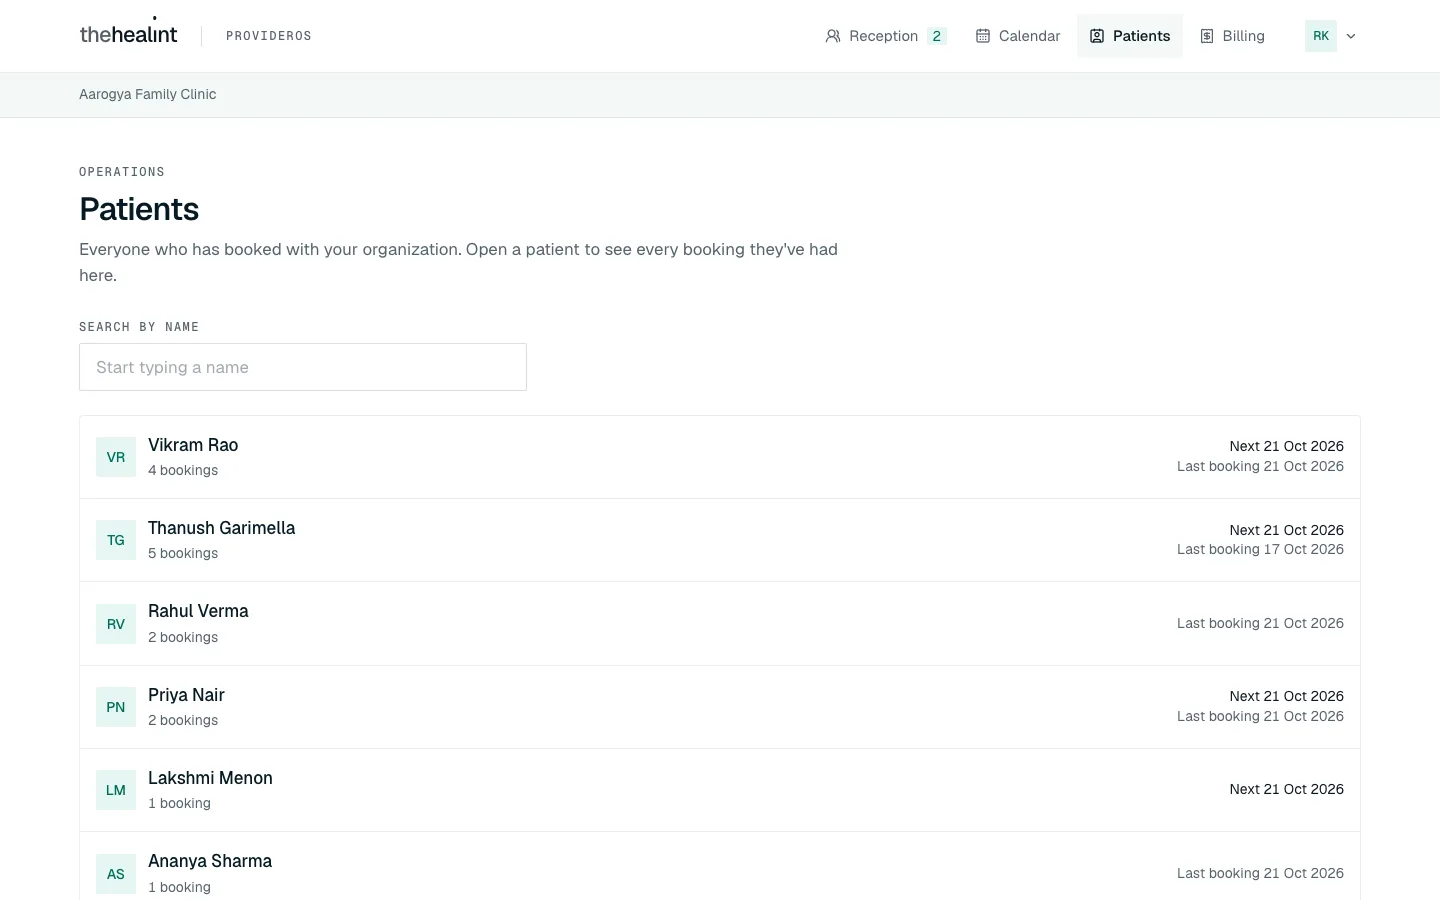Click "Last booking 21 Oct 2026" in Rahul Verma row

tap(1260, 623)
